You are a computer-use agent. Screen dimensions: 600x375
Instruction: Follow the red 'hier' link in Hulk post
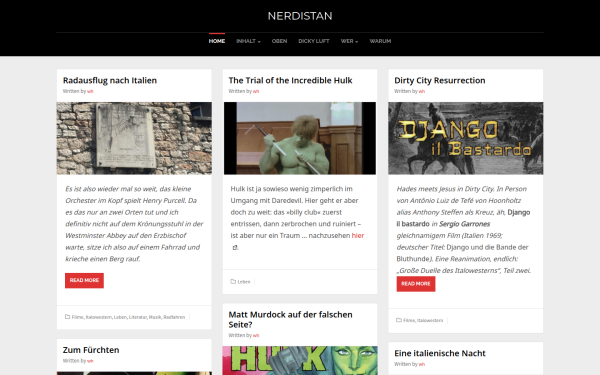pos(358,236)
